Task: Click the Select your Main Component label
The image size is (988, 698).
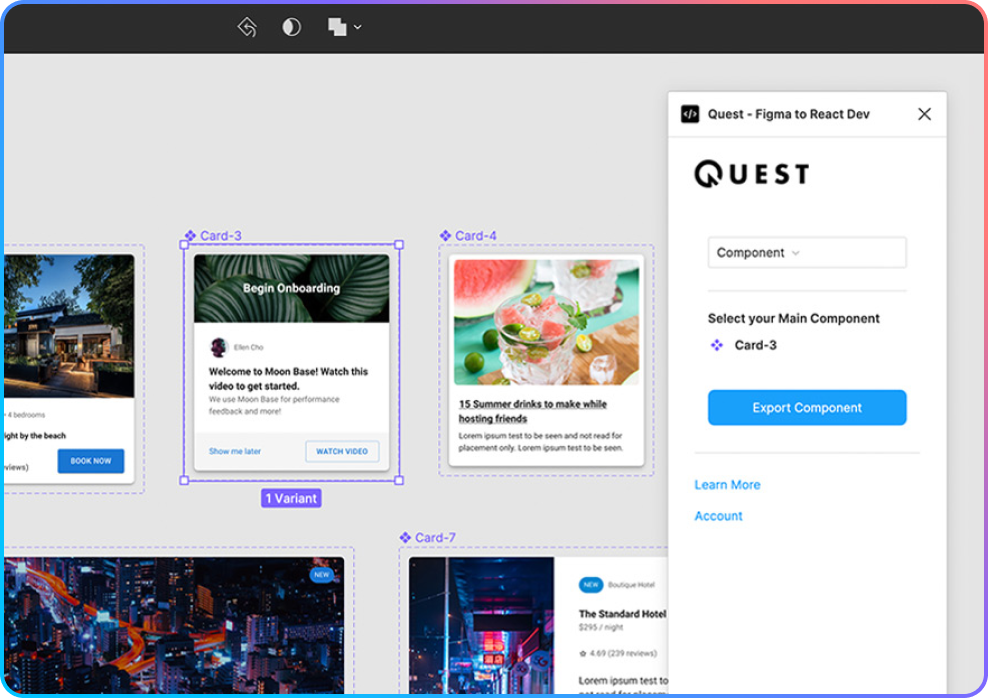Action: coord(793,318)
